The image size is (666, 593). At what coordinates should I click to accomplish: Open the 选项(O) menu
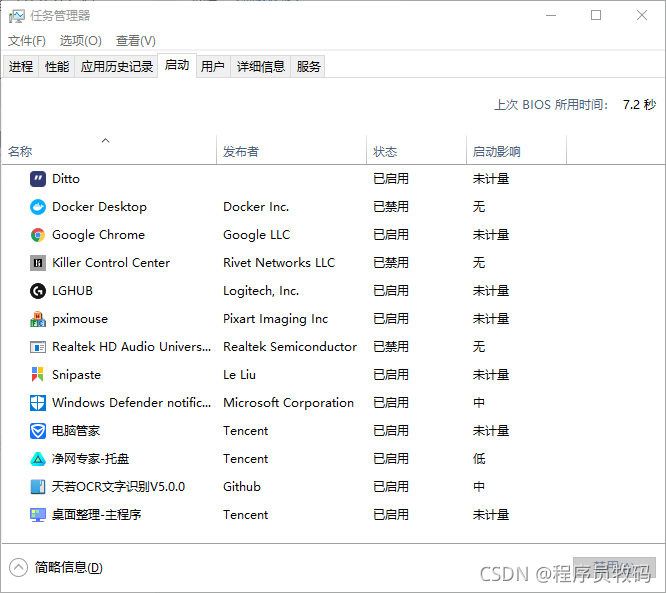tap(81, 41)
